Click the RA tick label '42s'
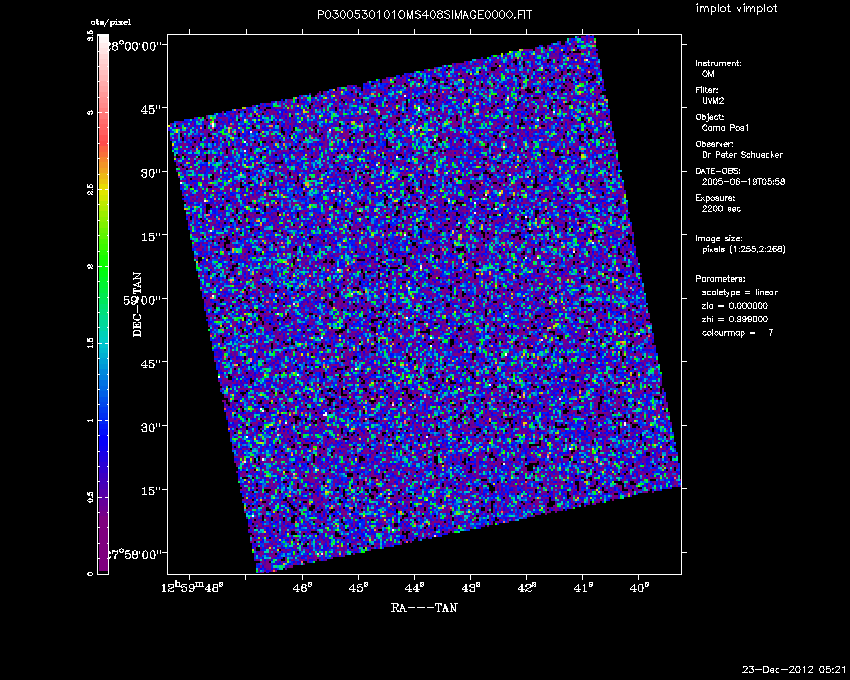The width and height of the screenshot is (850, 680). [x=527, y=588]
